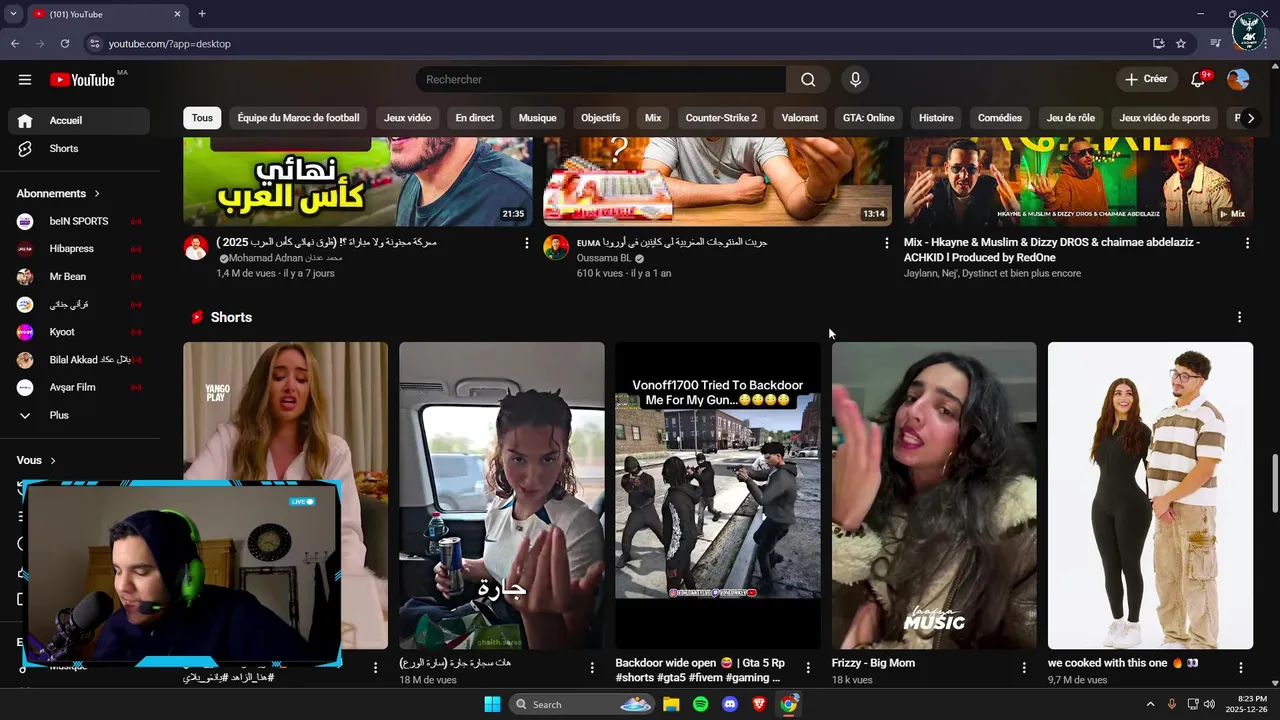The height and width of the screenshot is (720, 1280).
Task: Bookmark the page with star icon
Action: [x=1181, y=44]
